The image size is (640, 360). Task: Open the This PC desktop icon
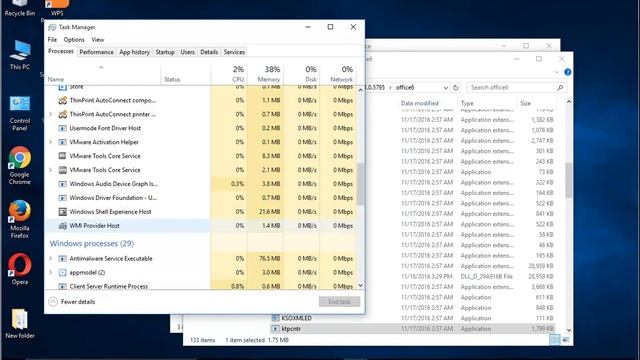click(20, 55)
